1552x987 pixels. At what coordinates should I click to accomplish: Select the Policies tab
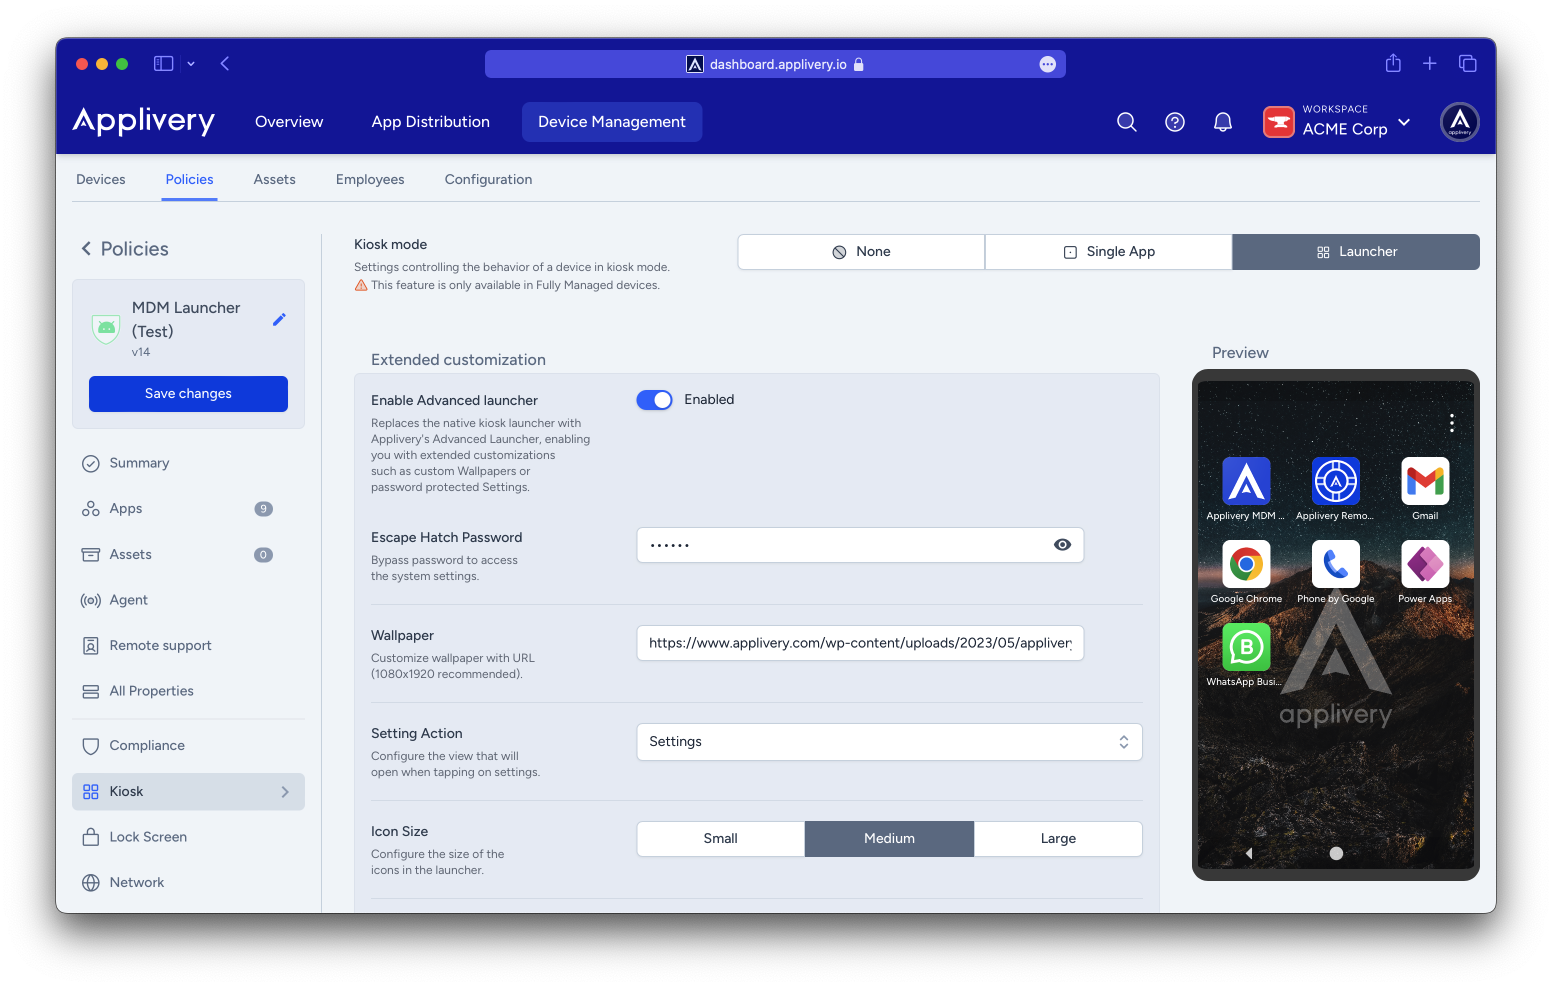coord(189,180)
